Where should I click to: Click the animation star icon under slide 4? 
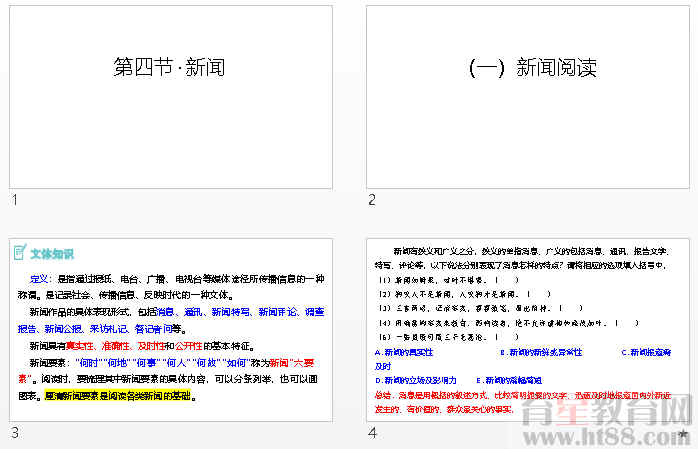(x=683, y=433)
